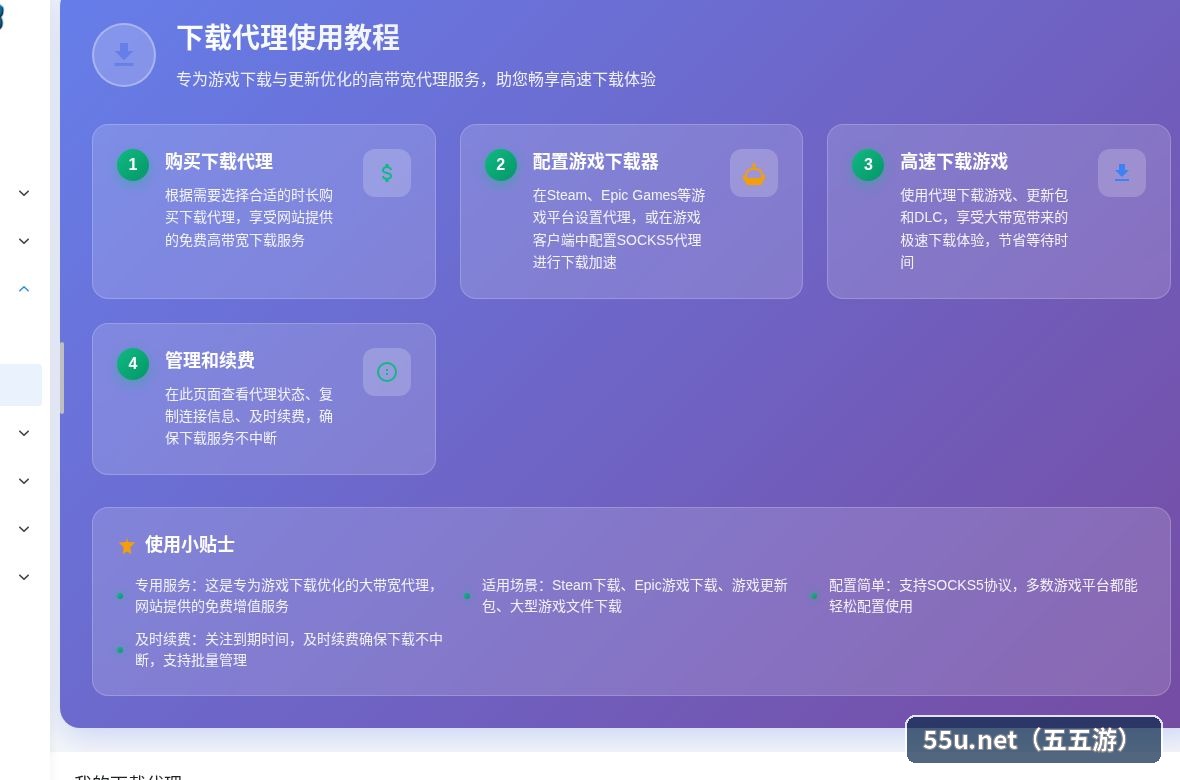Click the orange star icon beside 使用小贴士

(127, 546)
